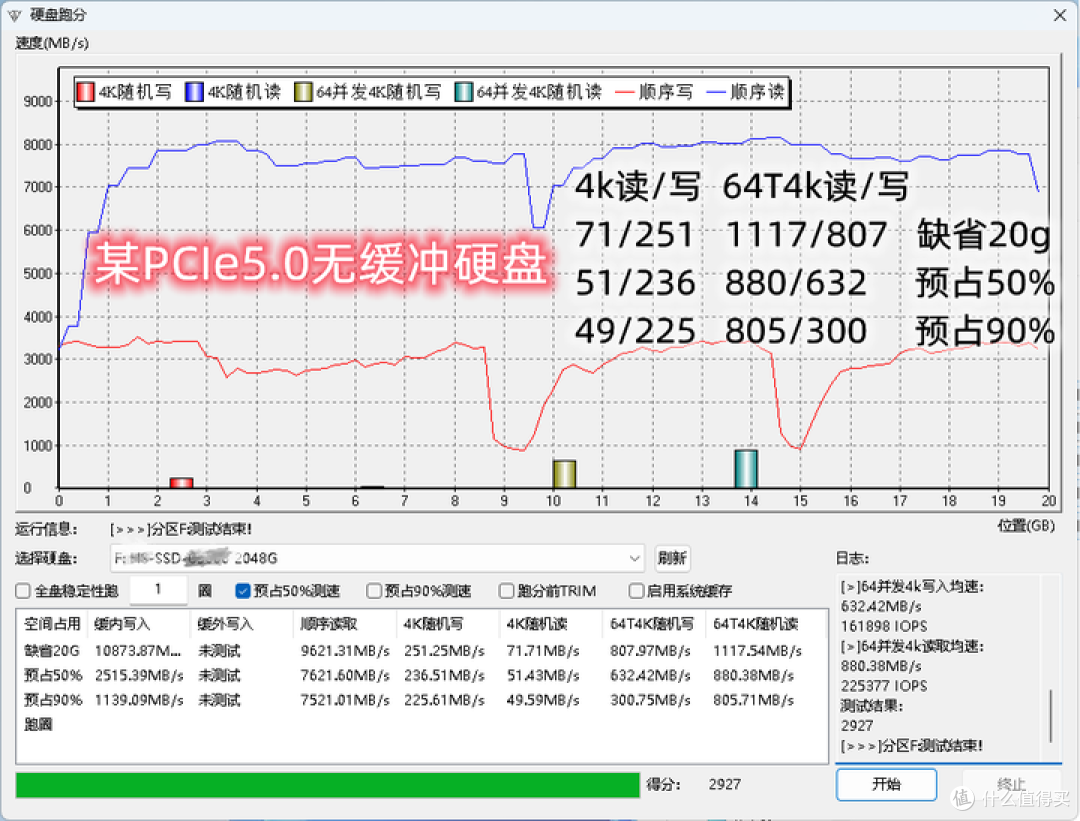Close the 硬盘跑分 window
Image resolution: width=1080 pixels, height=821 pixels.
click(1060, 15)
